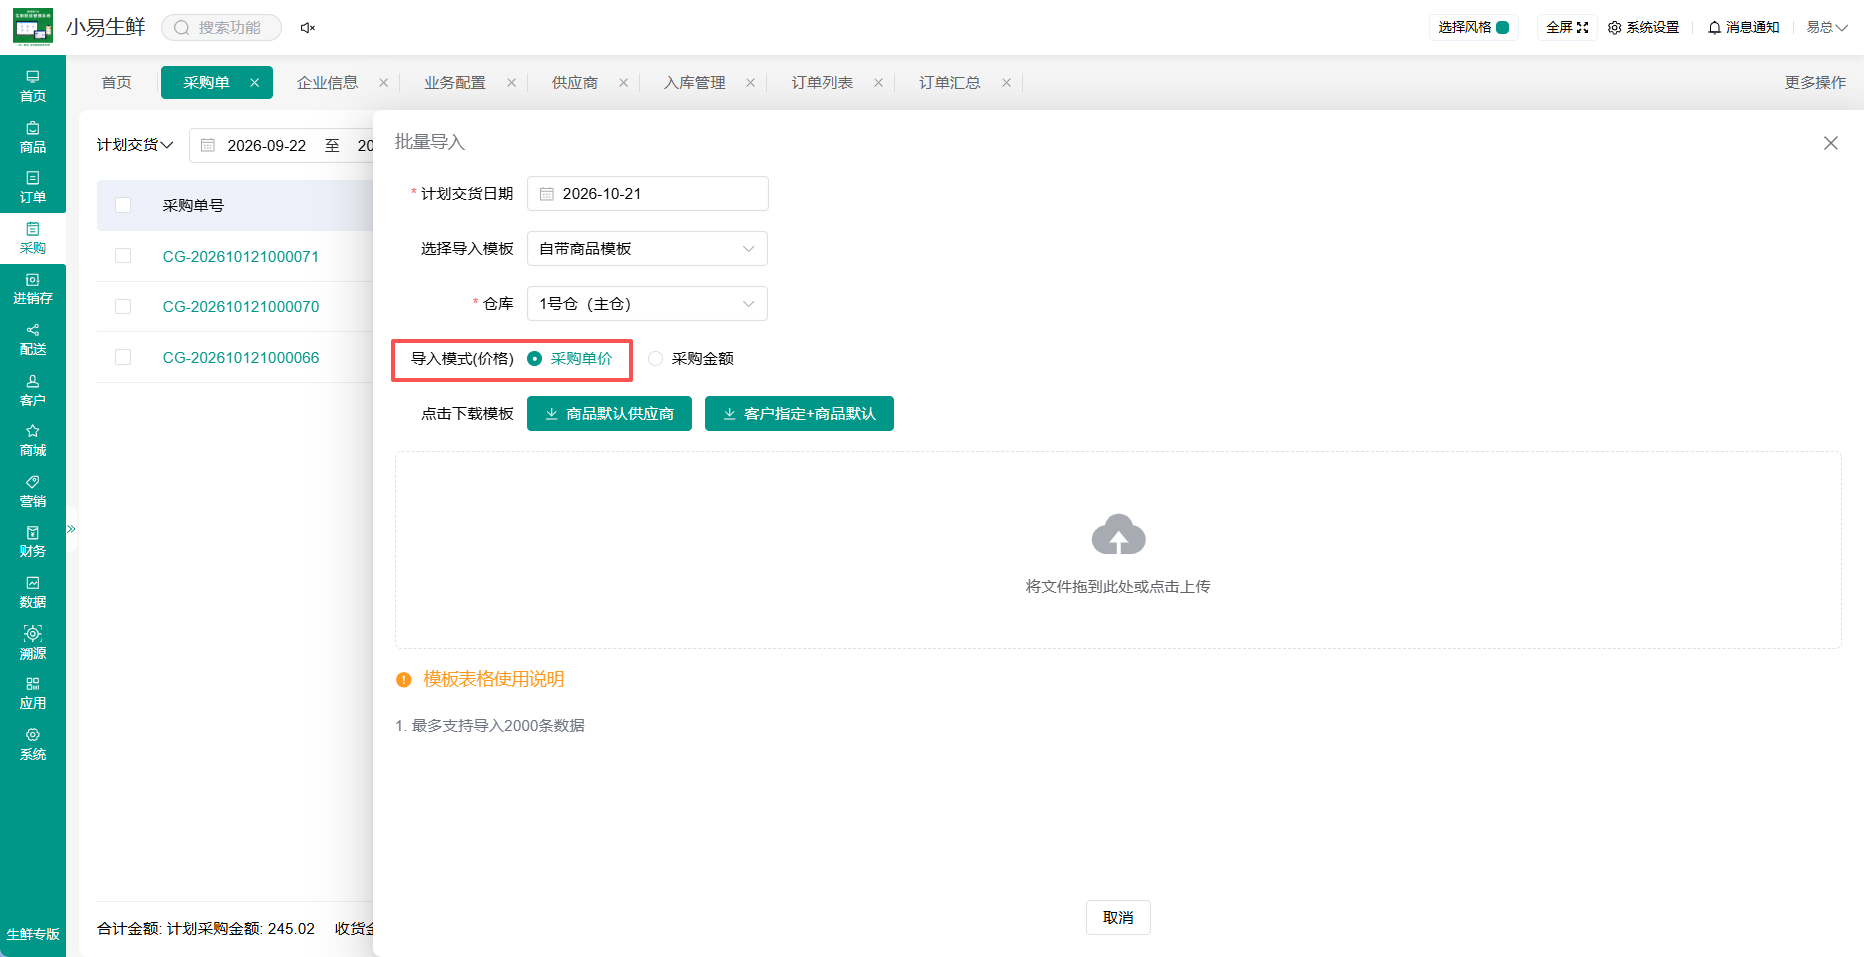Open the 更多操作 menu
The height and width of the screenshot is (957, 1864).
[1815, 82]
